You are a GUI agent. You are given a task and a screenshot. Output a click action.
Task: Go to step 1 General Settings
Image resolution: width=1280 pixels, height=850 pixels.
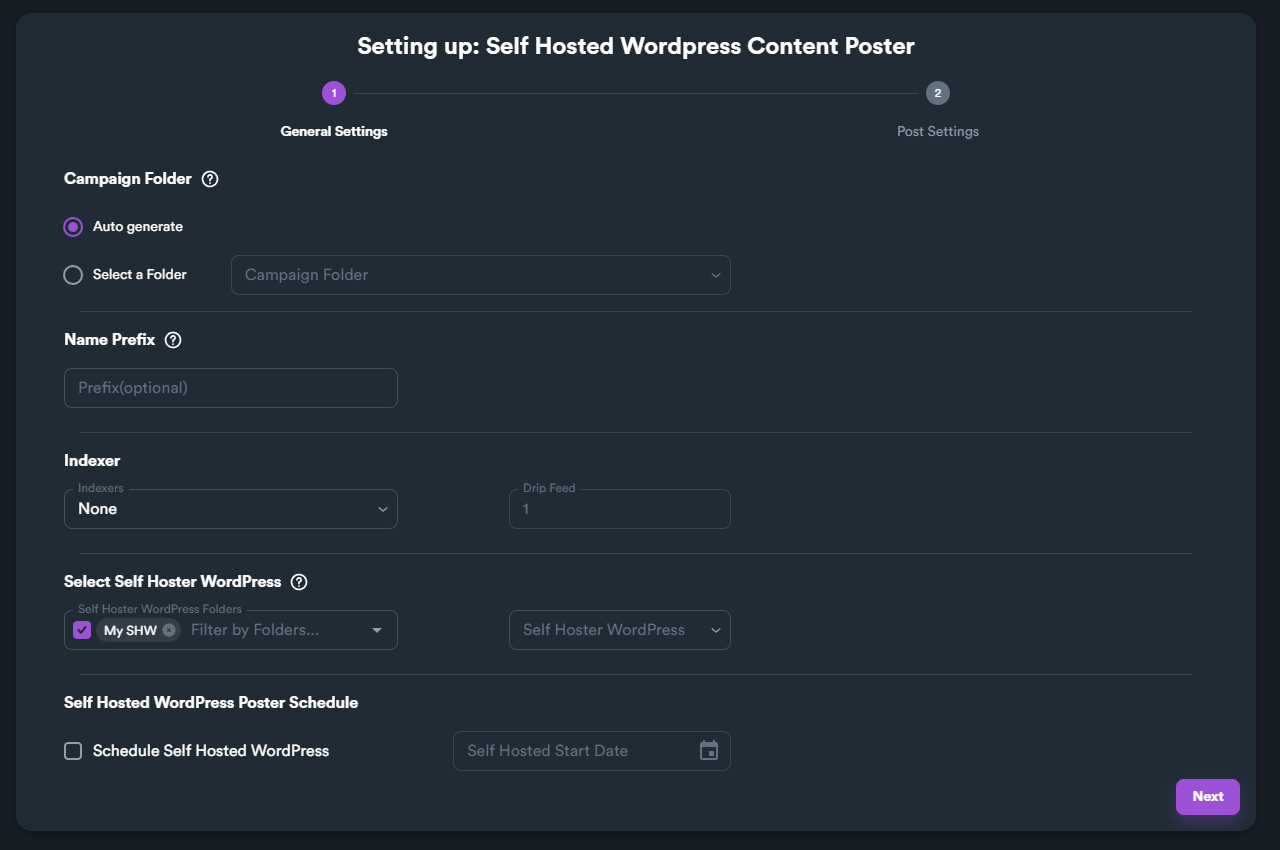click(334, 94)
